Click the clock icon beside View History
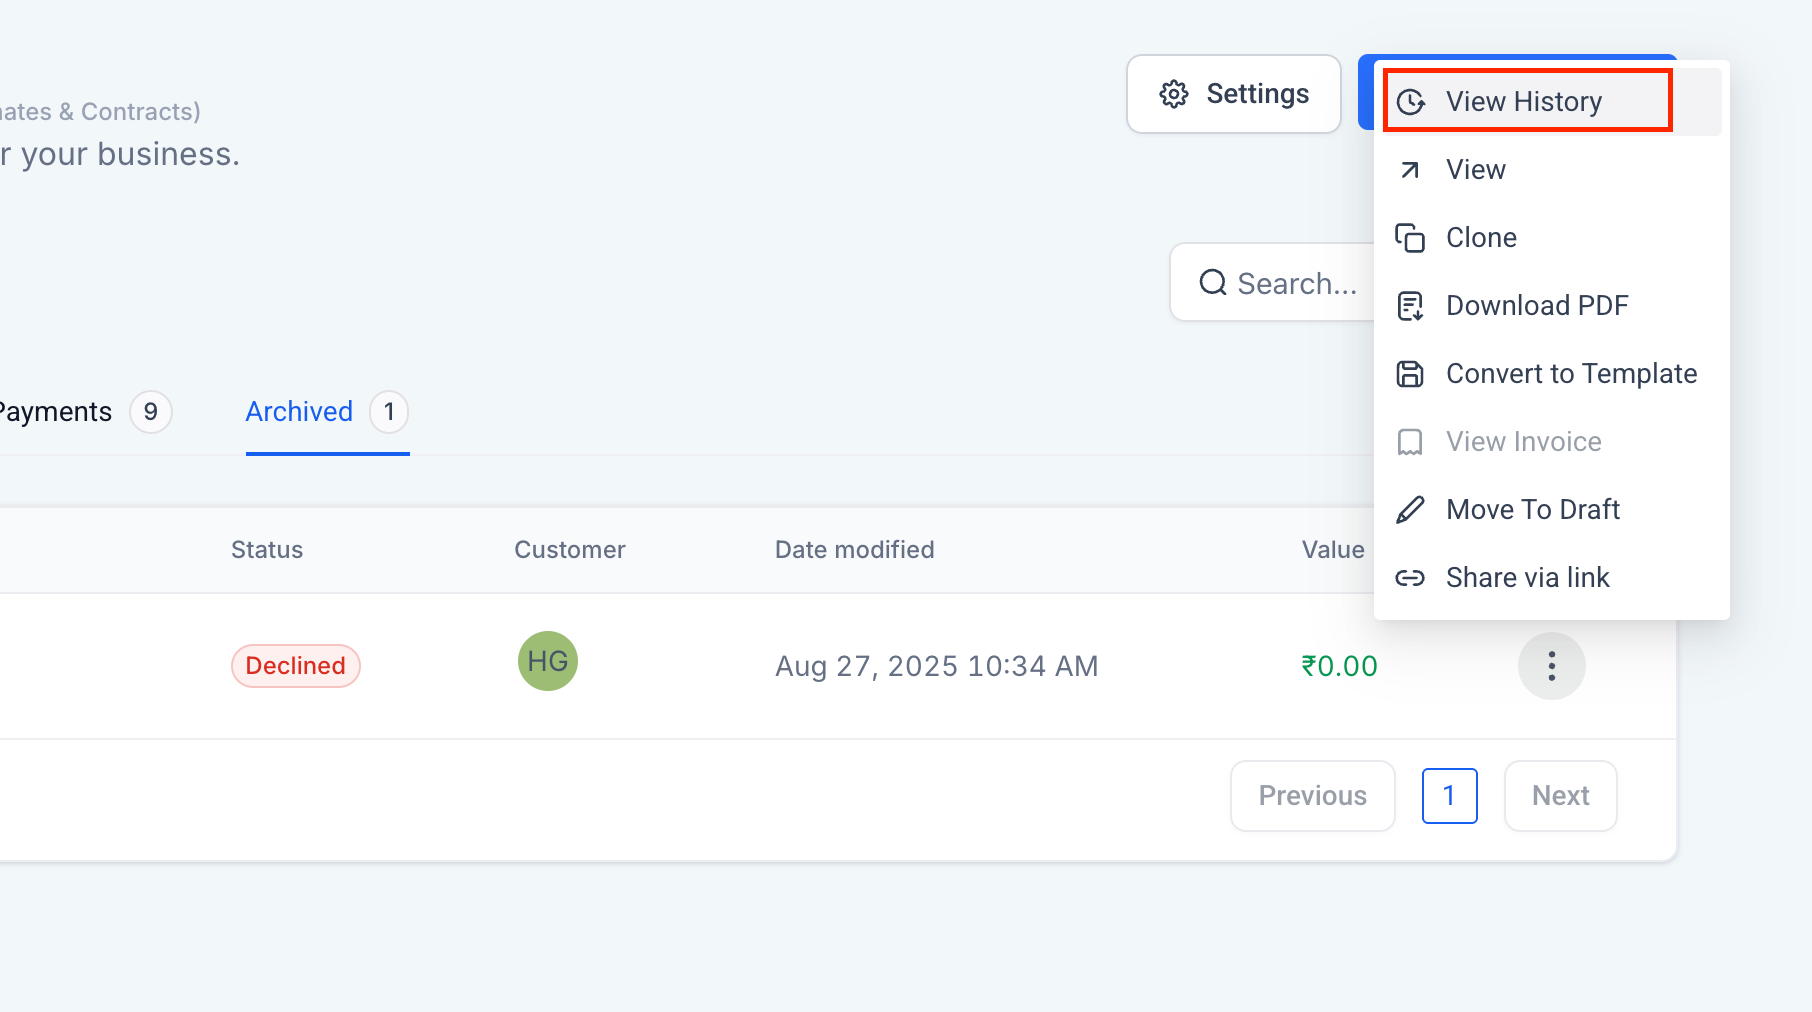1812x1012 pixels. [x=1411, y=102]
